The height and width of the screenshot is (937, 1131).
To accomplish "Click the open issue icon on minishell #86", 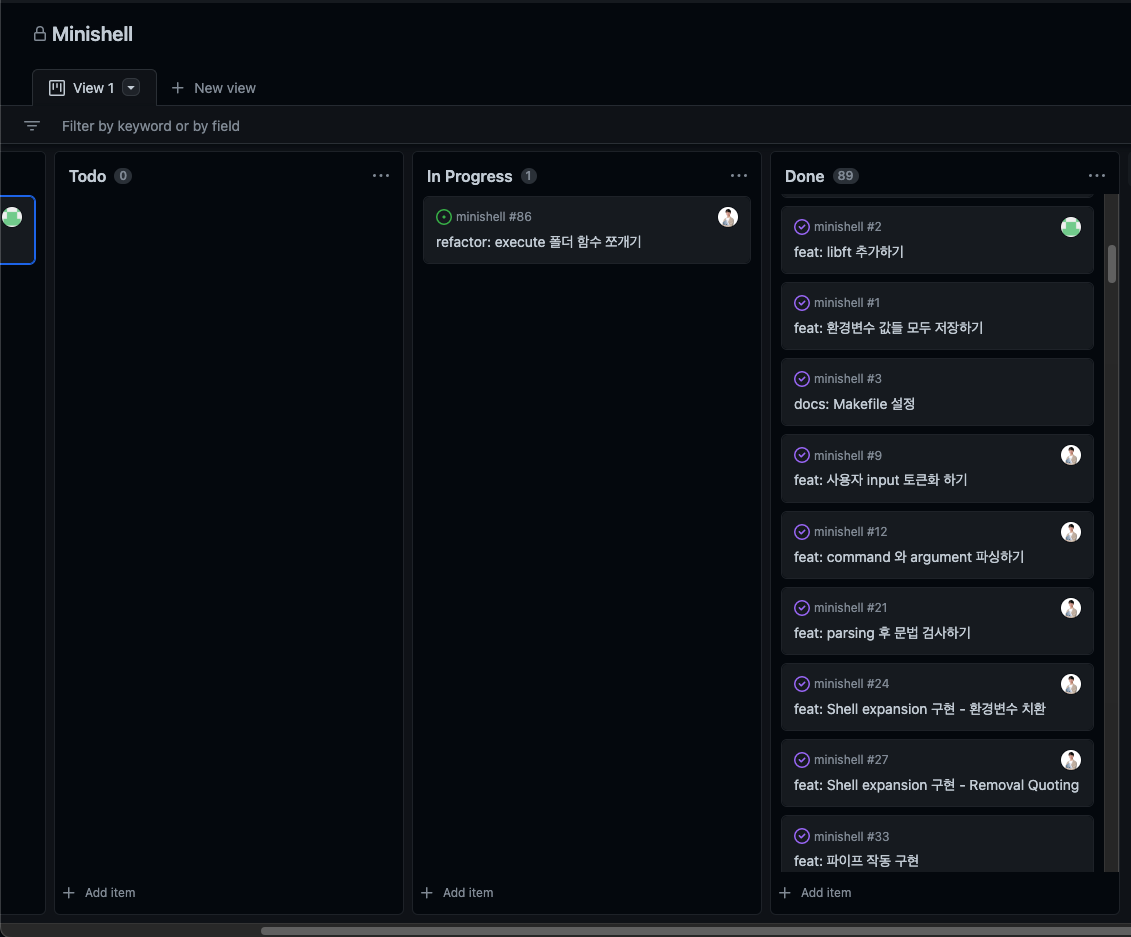I will tap(444, 217).
